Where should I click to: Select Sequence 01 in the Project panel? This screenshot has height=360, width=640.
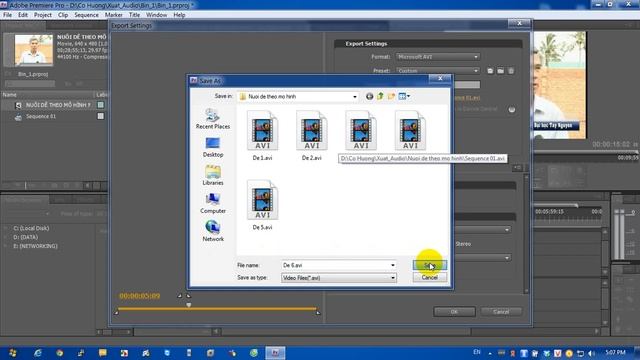coord(53,117)
